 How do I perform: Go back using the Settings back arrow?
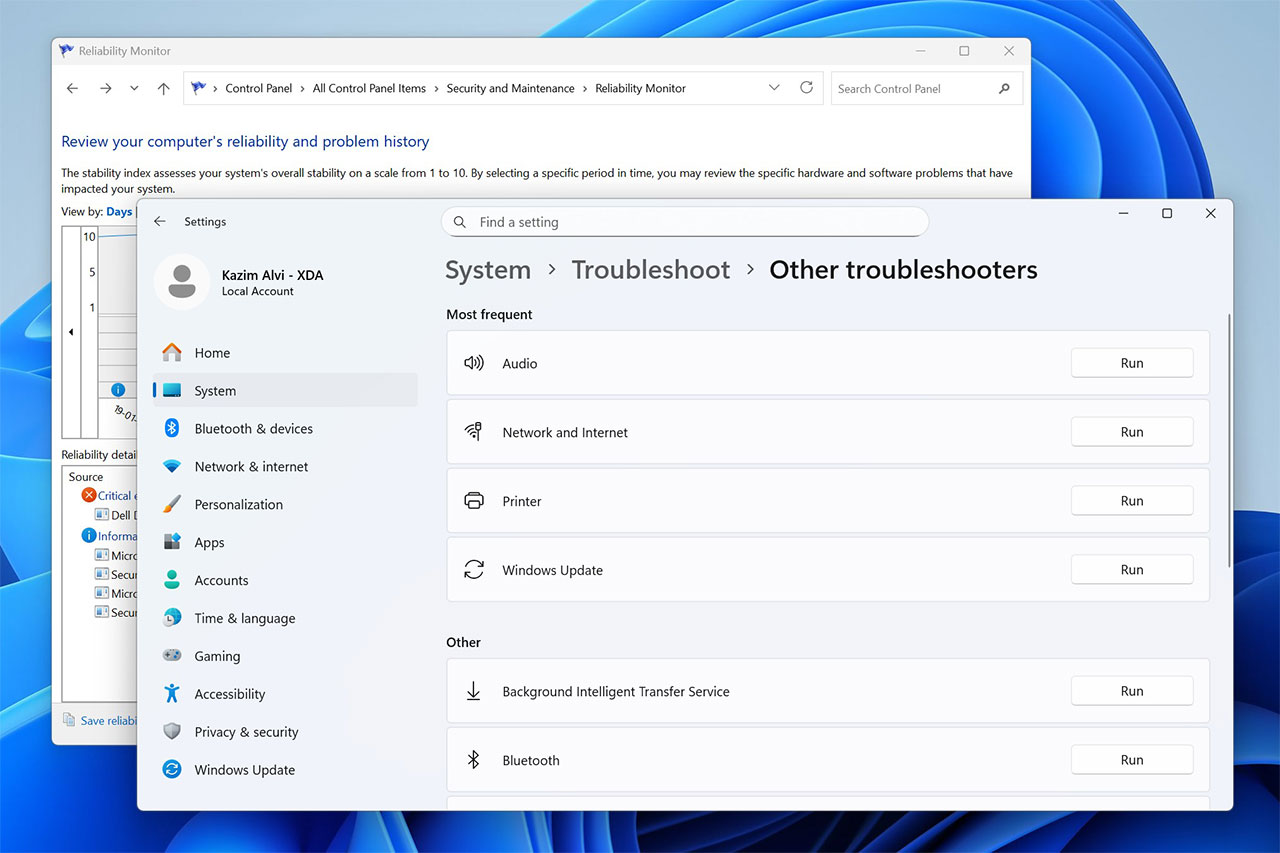160,222
